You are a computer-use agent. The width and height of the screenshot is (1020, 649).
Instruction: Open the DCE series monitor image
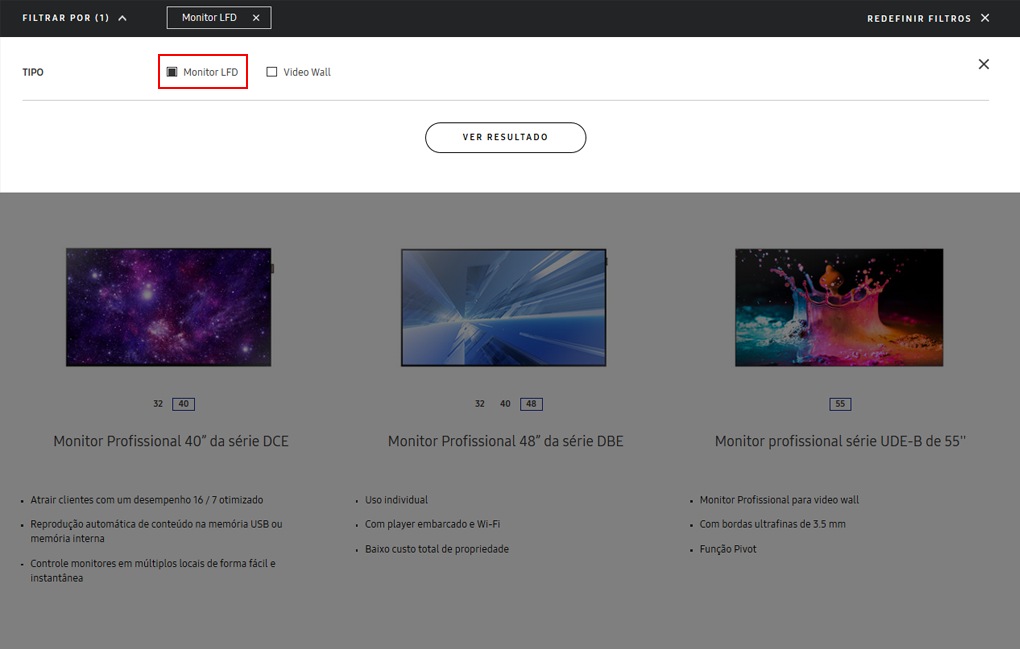pyautogui.click(x=169, y=307)
